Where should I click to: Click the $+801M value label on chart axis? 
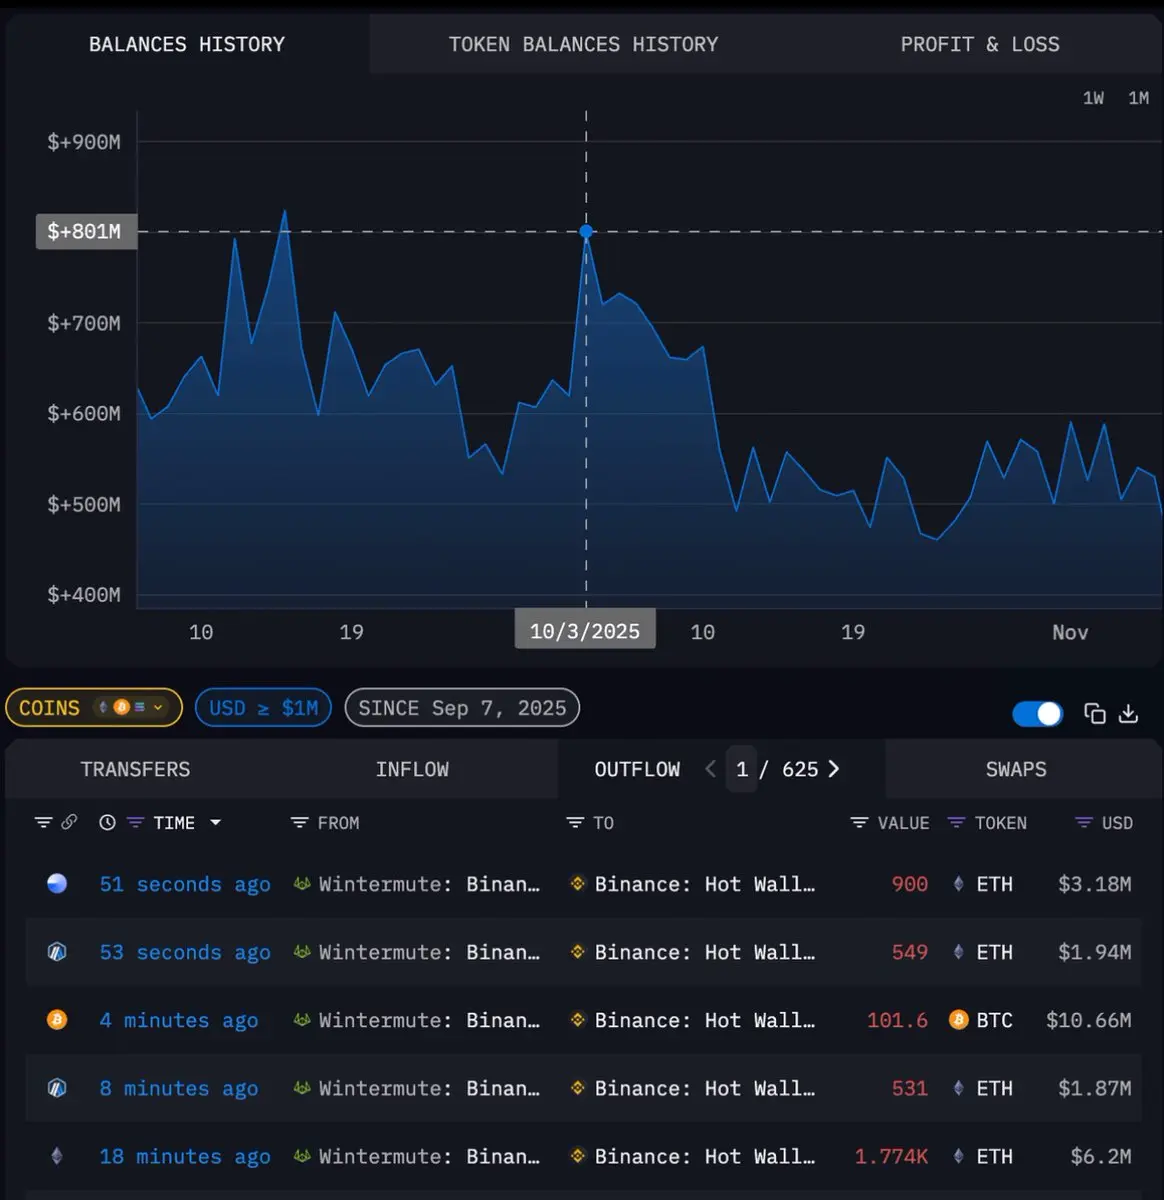(85, 231)
